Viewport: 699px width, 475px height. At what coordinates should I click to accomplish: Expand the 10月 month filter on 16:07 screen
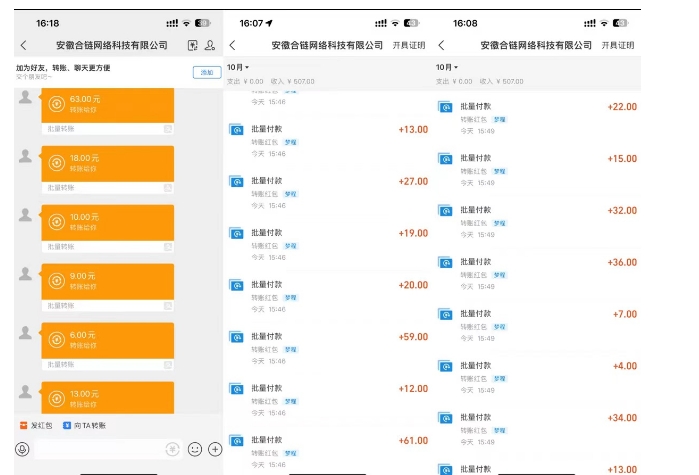(237, 67)
